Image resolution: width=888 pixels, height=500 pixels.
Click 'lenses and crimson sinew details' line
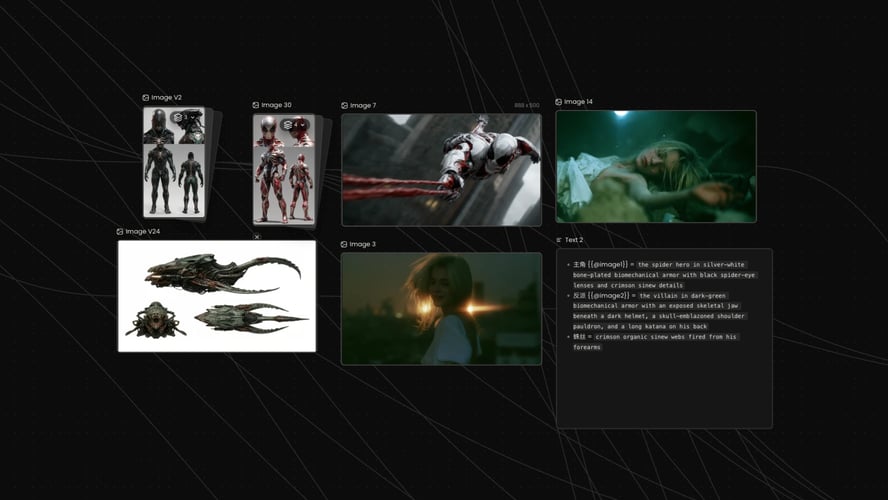(628, 285)
